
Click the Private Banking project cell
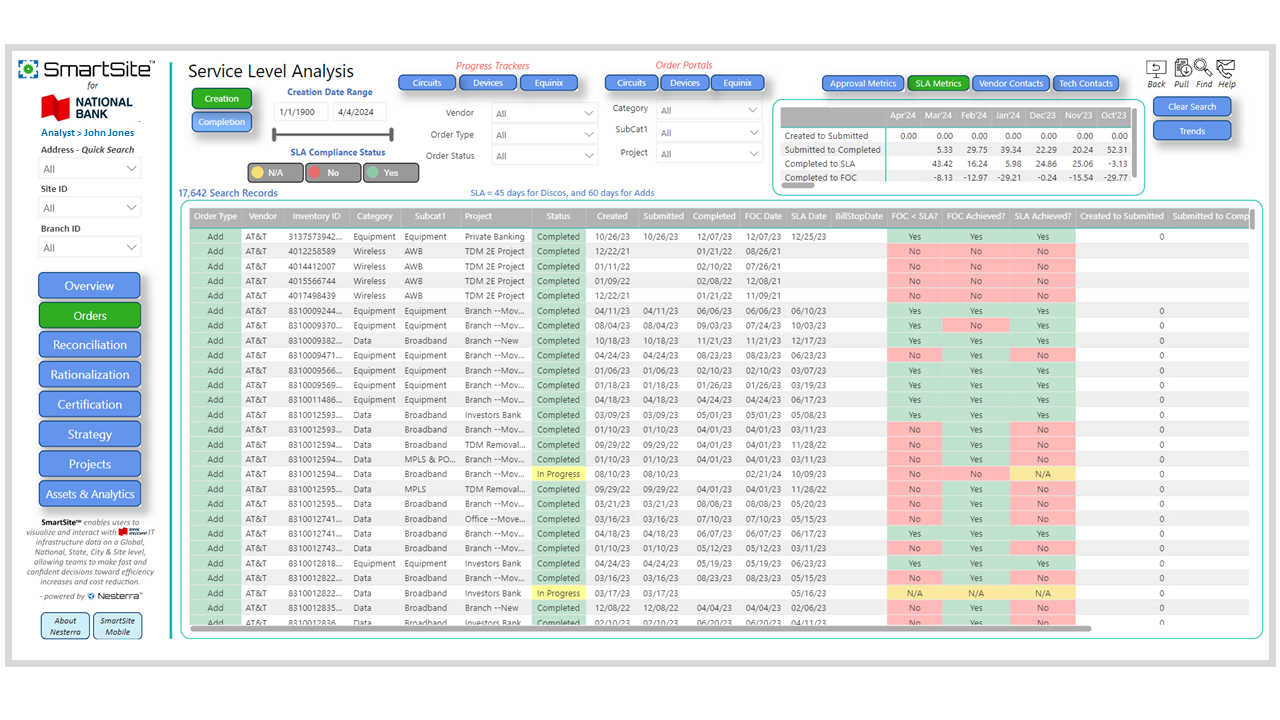[x=495, y=237]
